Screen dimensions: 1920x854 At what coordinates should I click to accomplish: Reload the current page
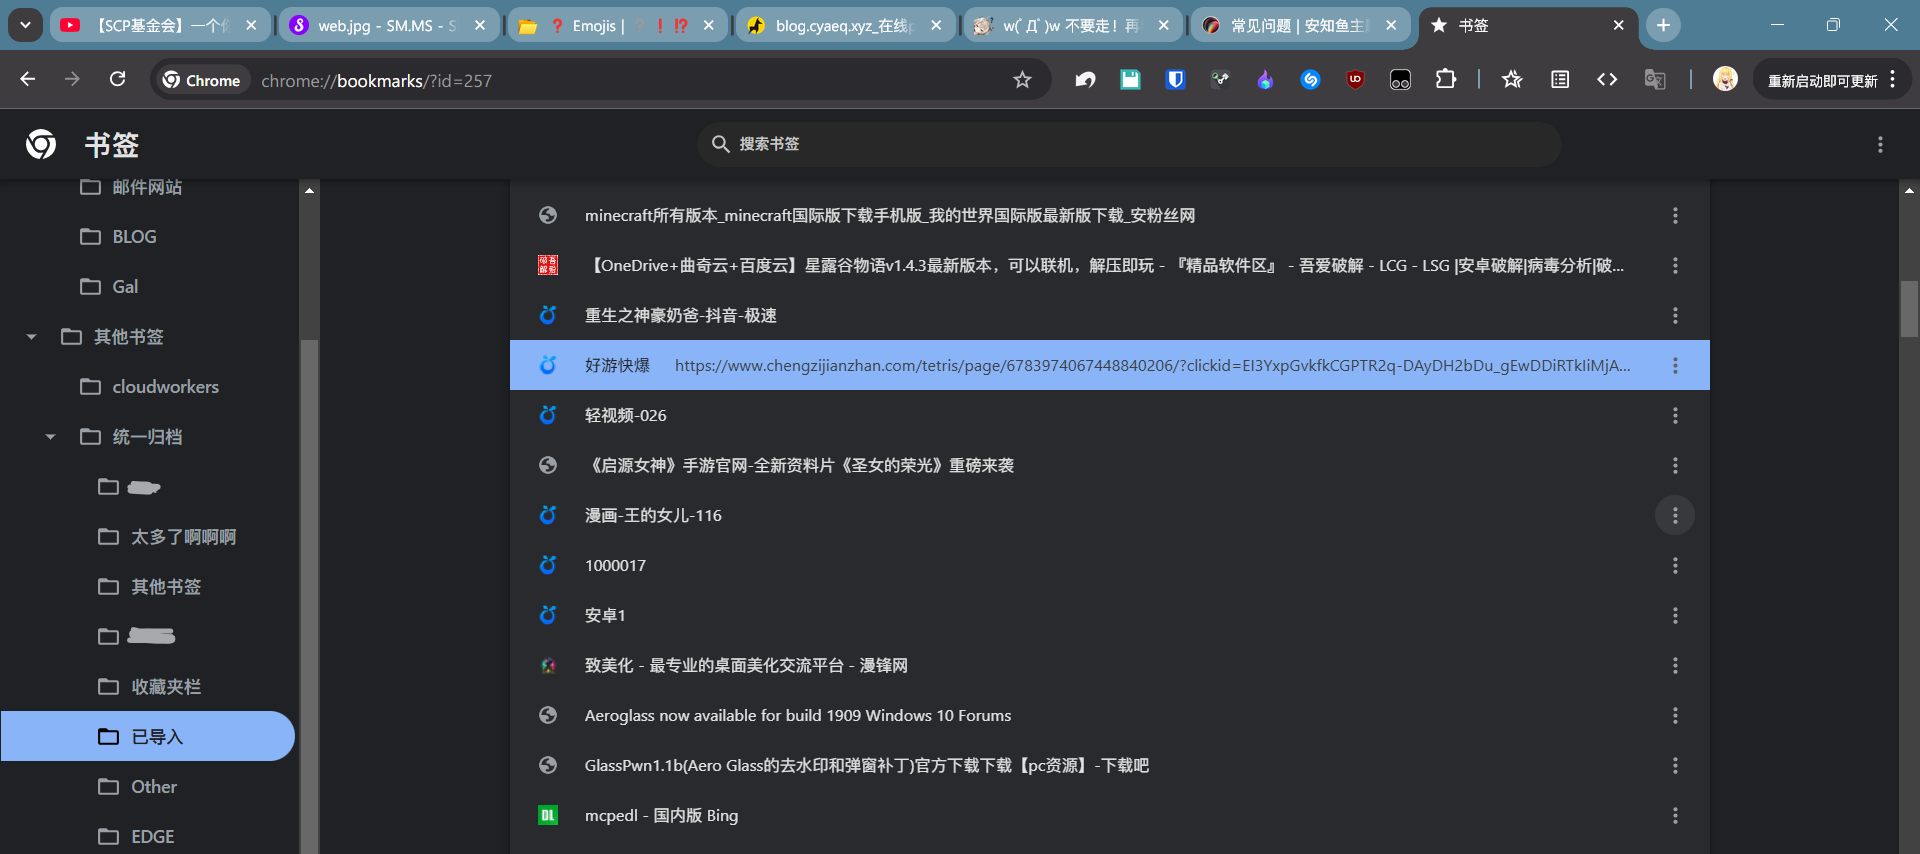pyautogui.click(x=118, y=79)
